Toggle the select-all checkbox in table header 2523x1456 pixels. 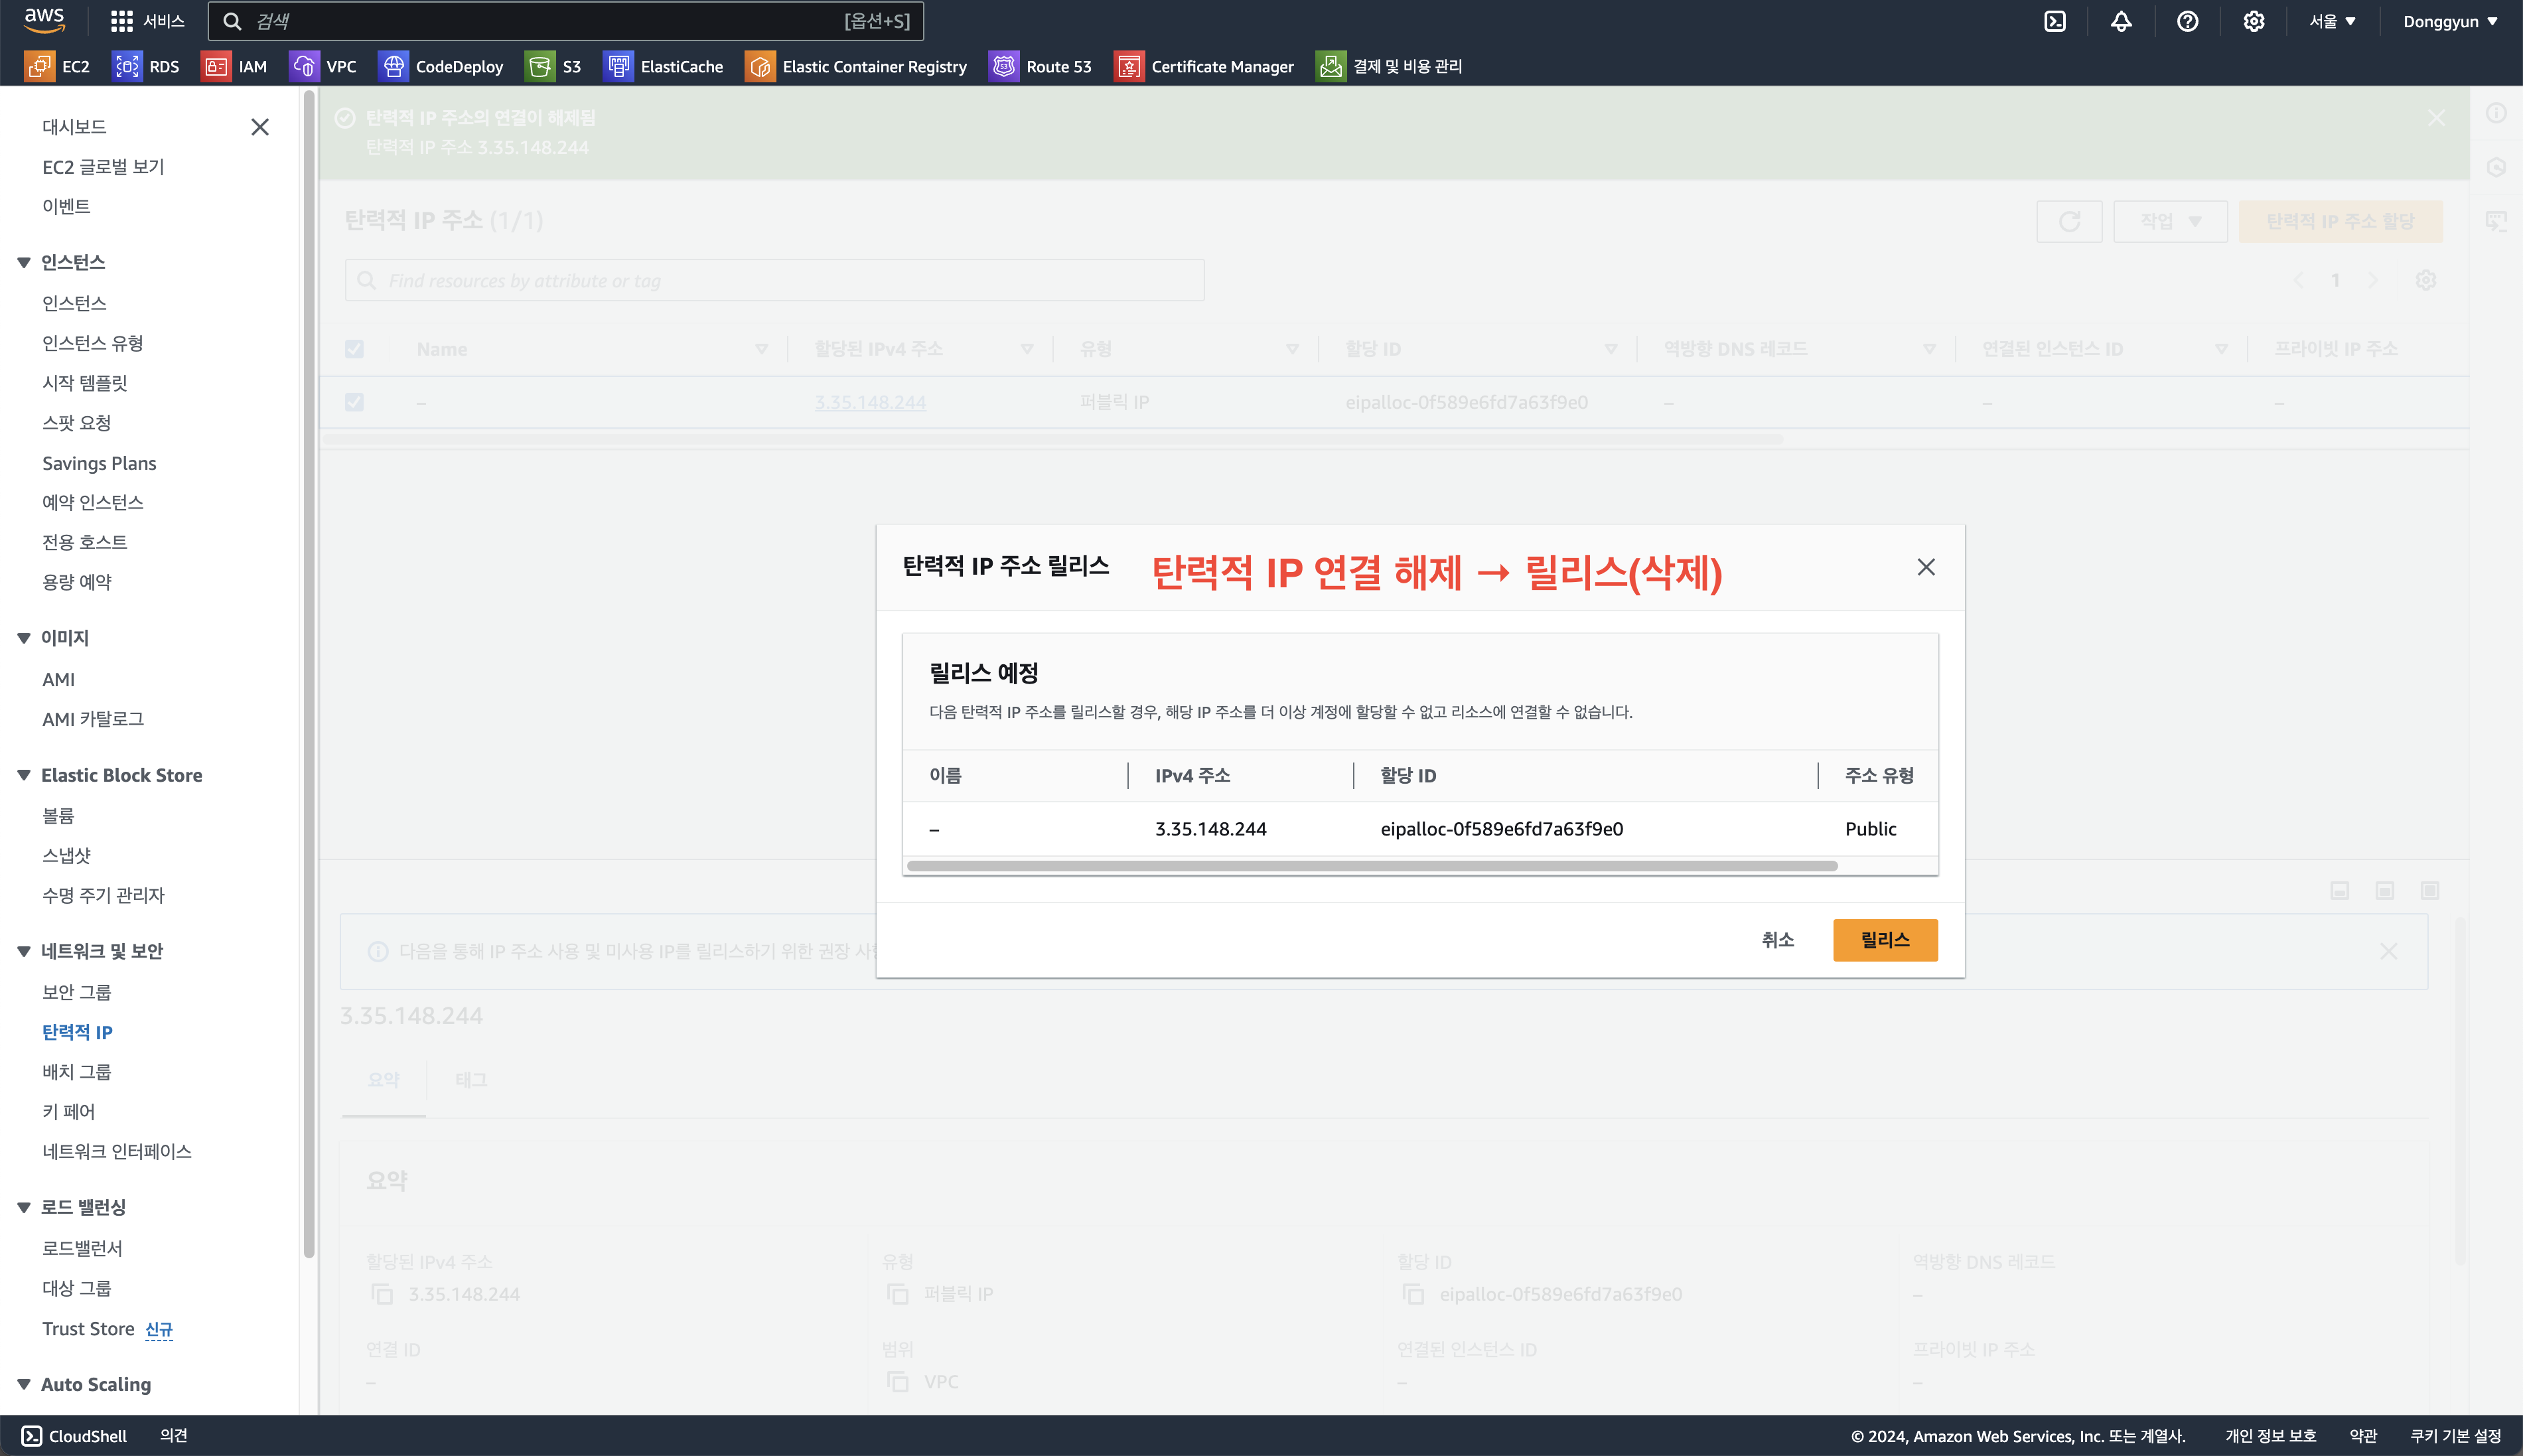pyautogui.click(x=354, y=349)
